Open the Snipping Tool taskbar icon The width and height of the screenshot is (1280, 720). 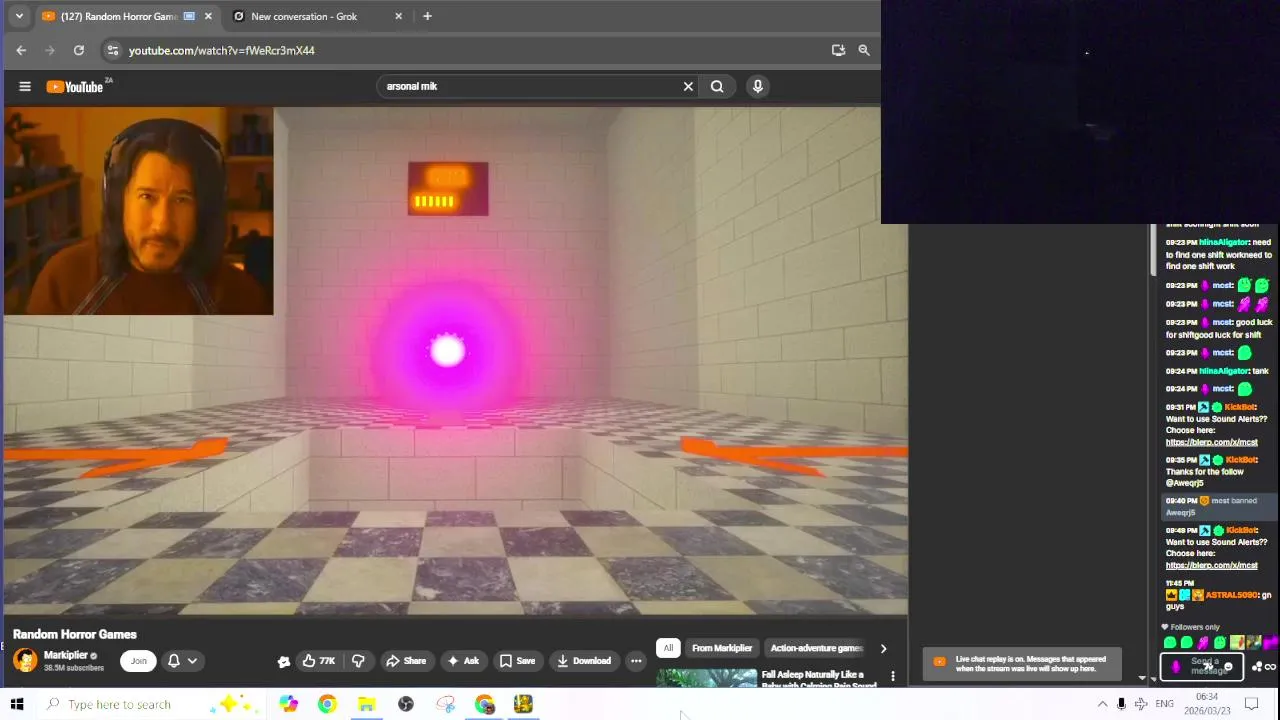click(x=445, y=704)
